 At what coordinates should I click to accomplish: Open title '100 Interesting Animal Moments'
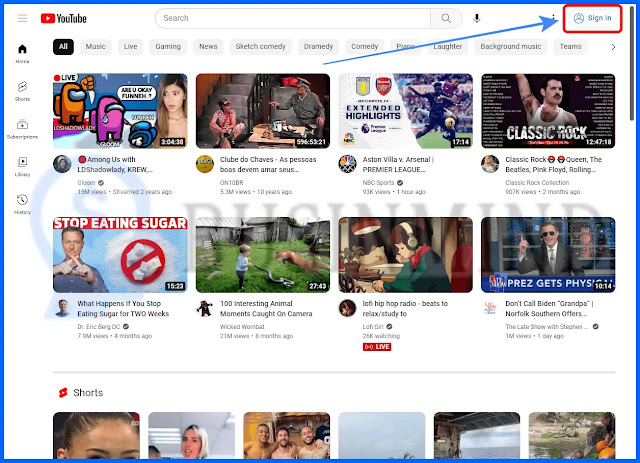coord(266,309)
